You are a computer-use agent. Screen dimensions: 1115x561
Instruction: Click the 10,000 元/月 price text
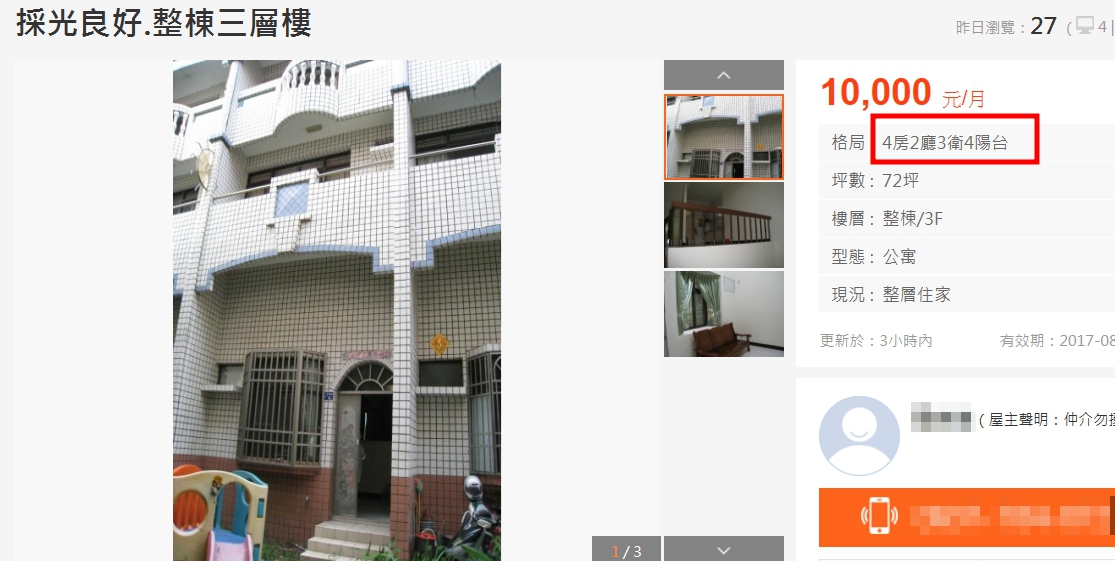[903, 94]
